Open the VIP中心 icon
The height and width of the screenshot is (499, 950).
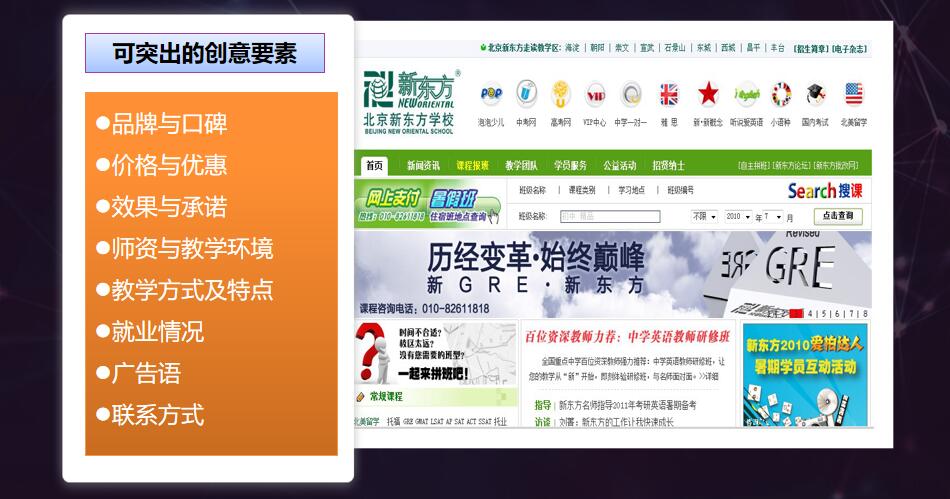coord(595,94)
